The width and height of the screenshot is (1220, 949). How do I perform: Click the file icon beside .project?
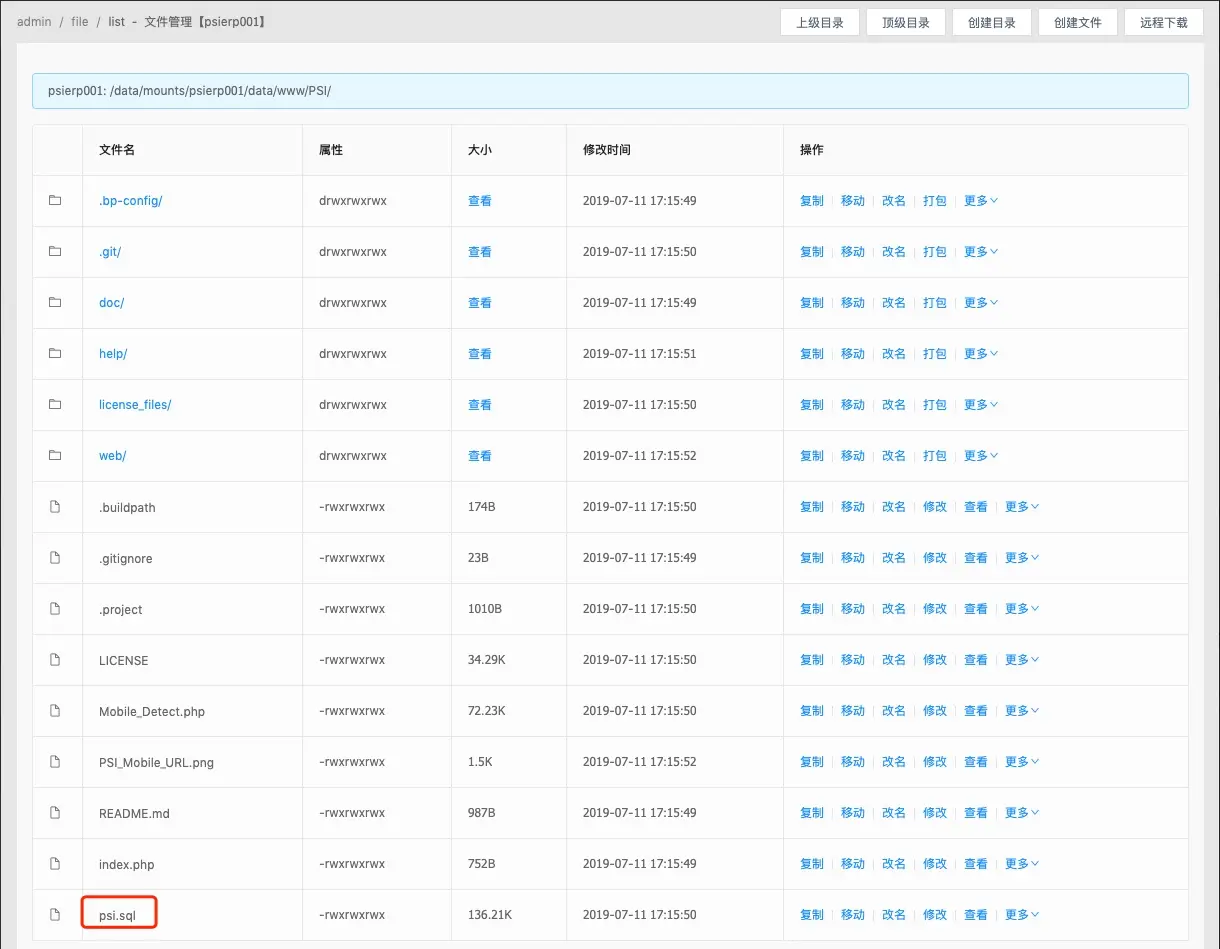pos(55,609)
